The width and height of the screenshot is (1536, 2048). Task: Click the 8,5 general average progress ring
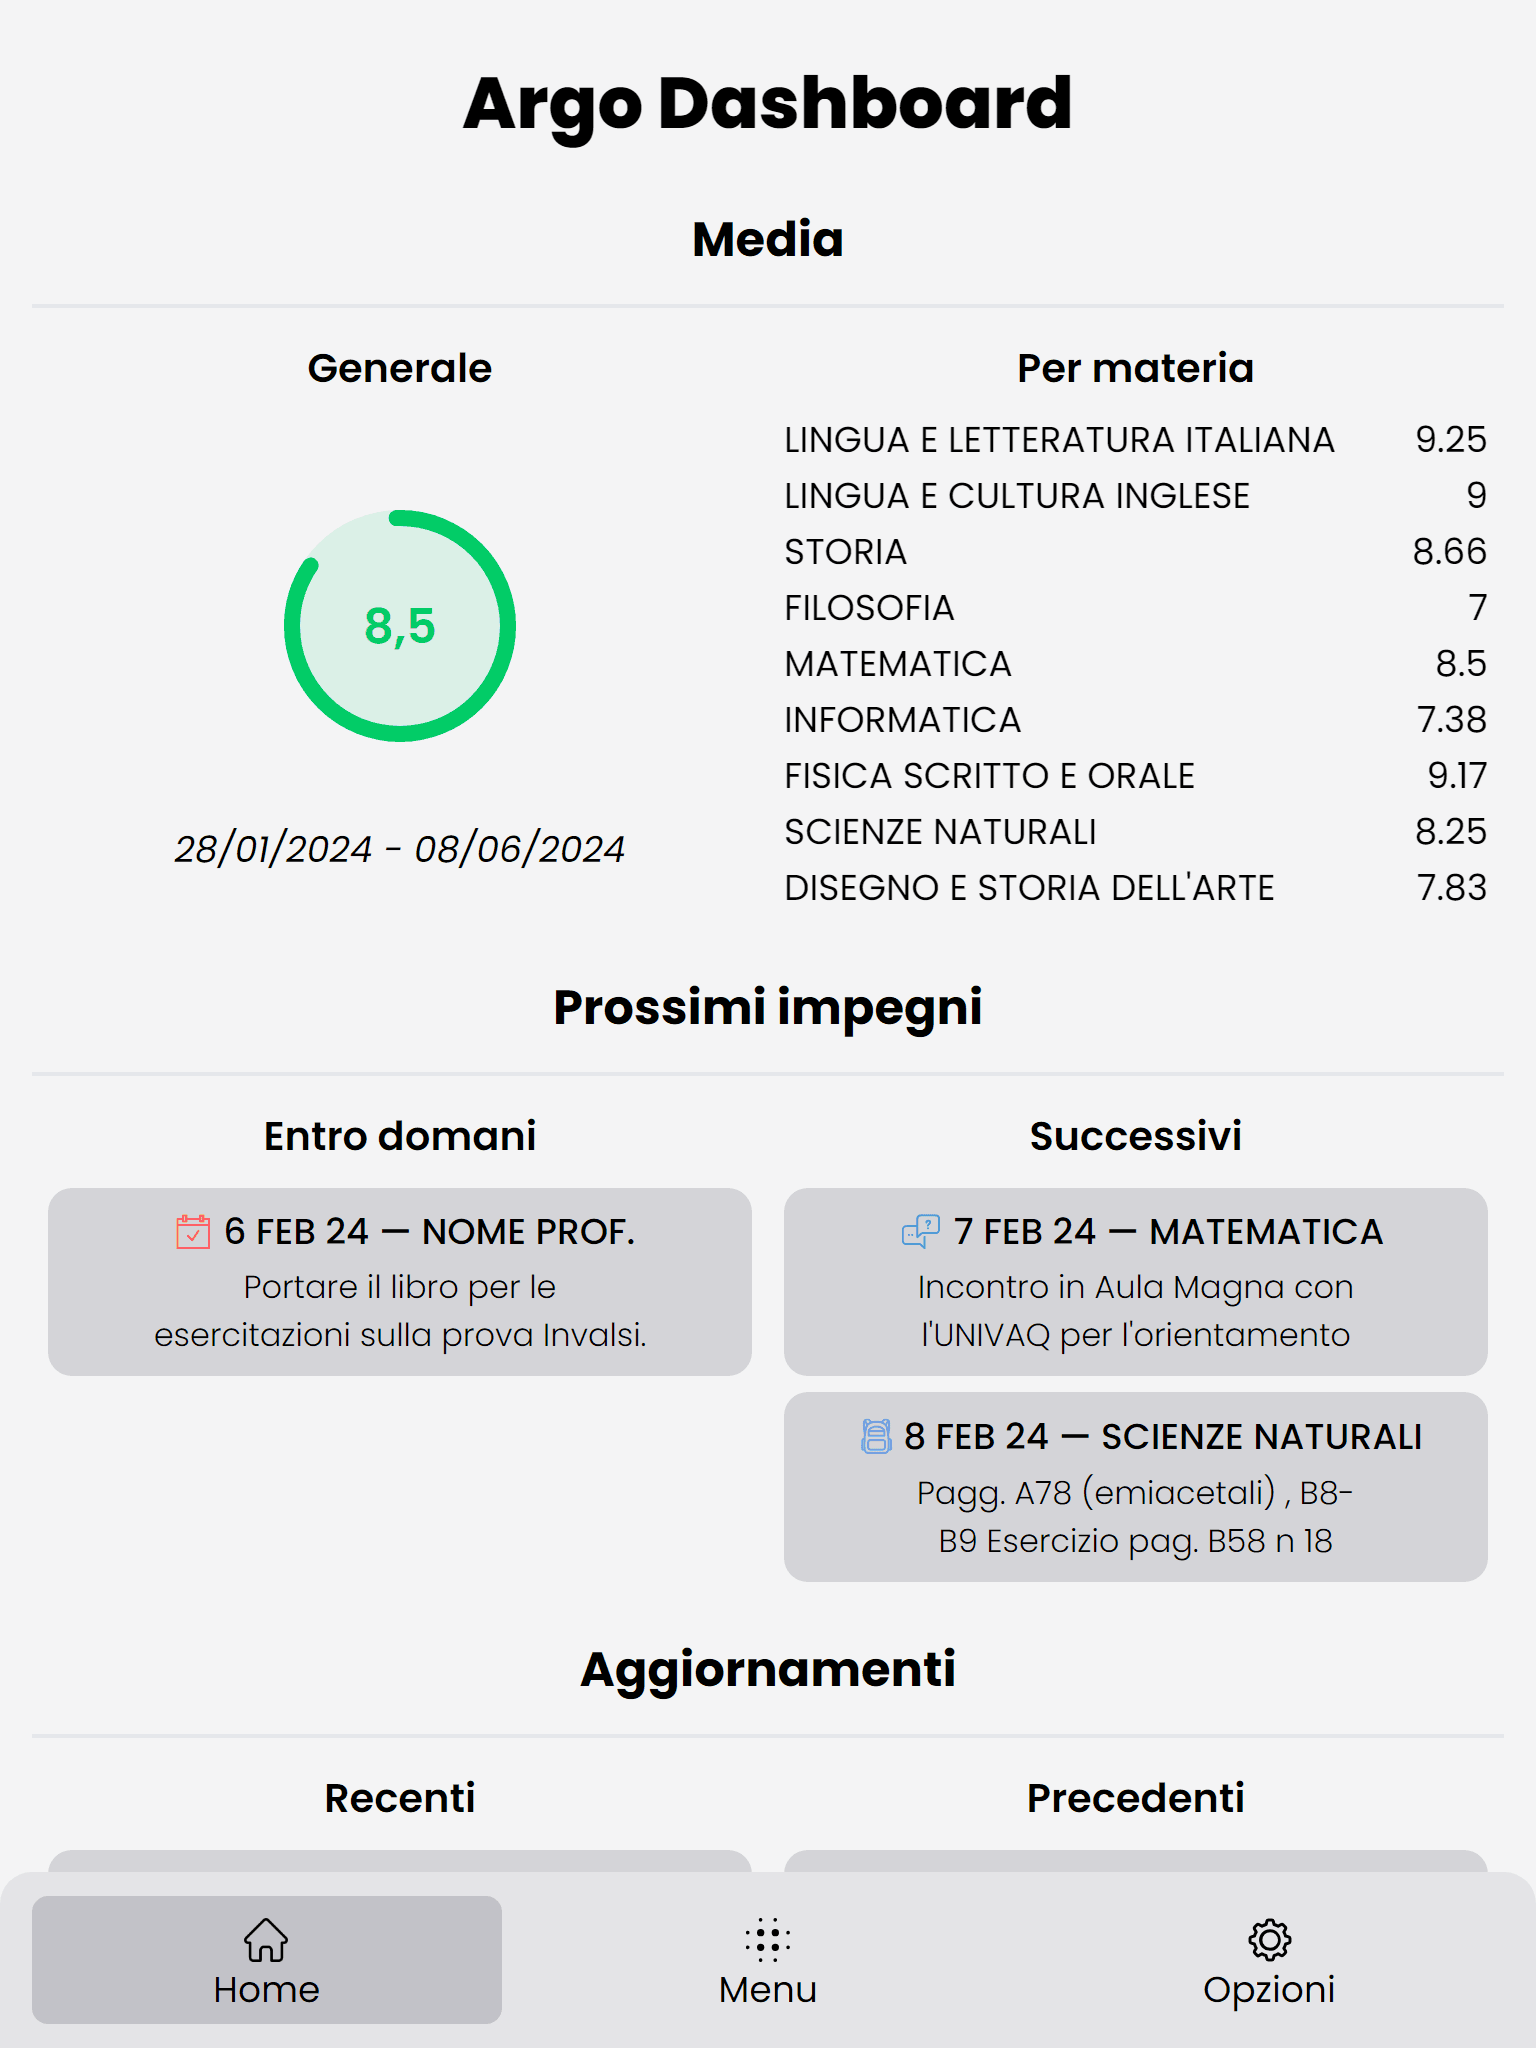tap(400, 626)
